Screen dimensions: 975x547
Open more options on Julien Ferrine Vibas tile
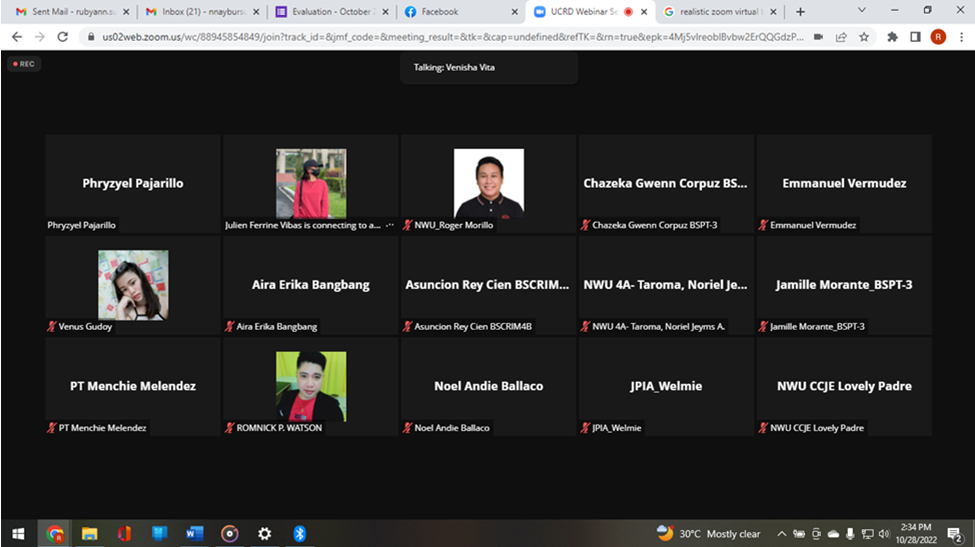[x=389, y=226]
